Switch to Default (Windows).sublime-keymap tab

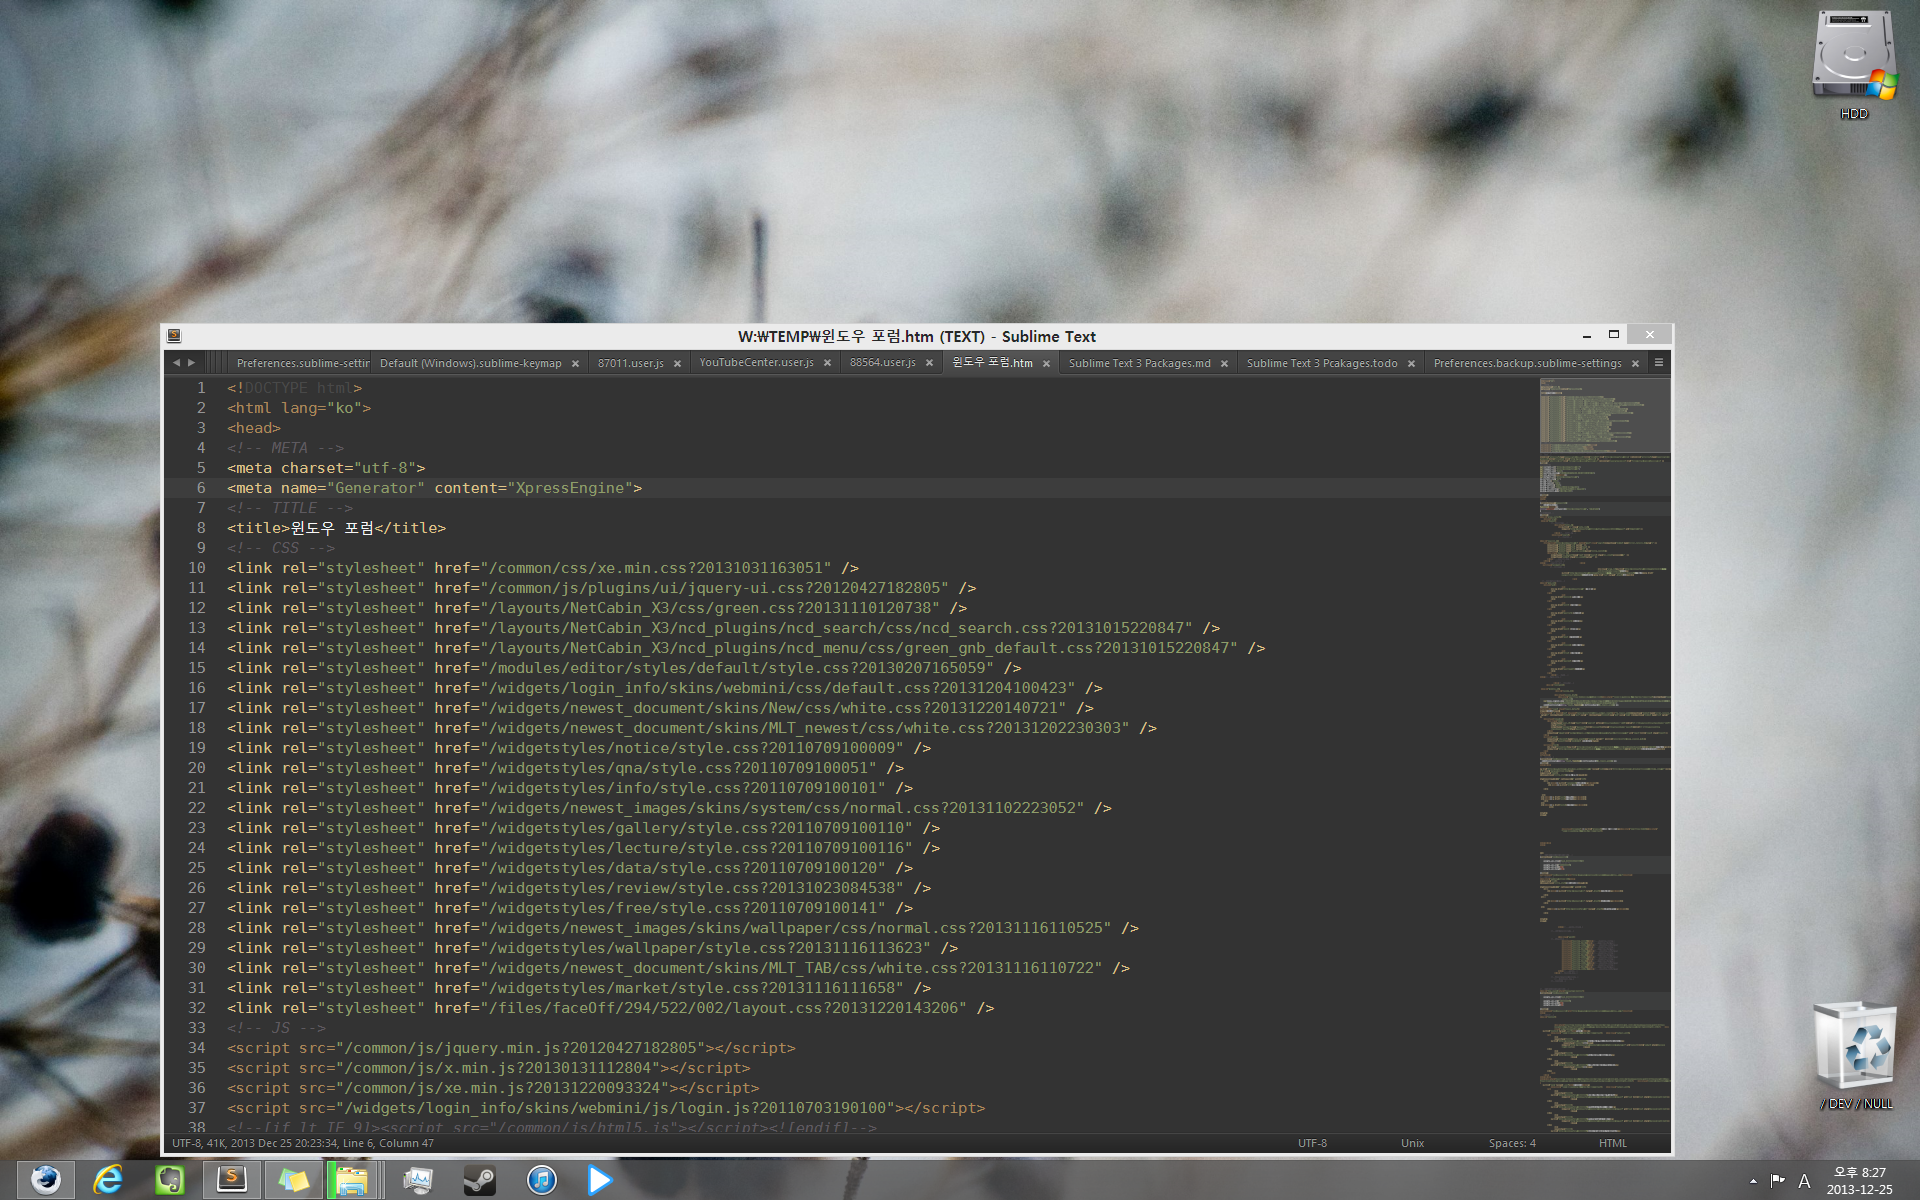coord(470,363)
